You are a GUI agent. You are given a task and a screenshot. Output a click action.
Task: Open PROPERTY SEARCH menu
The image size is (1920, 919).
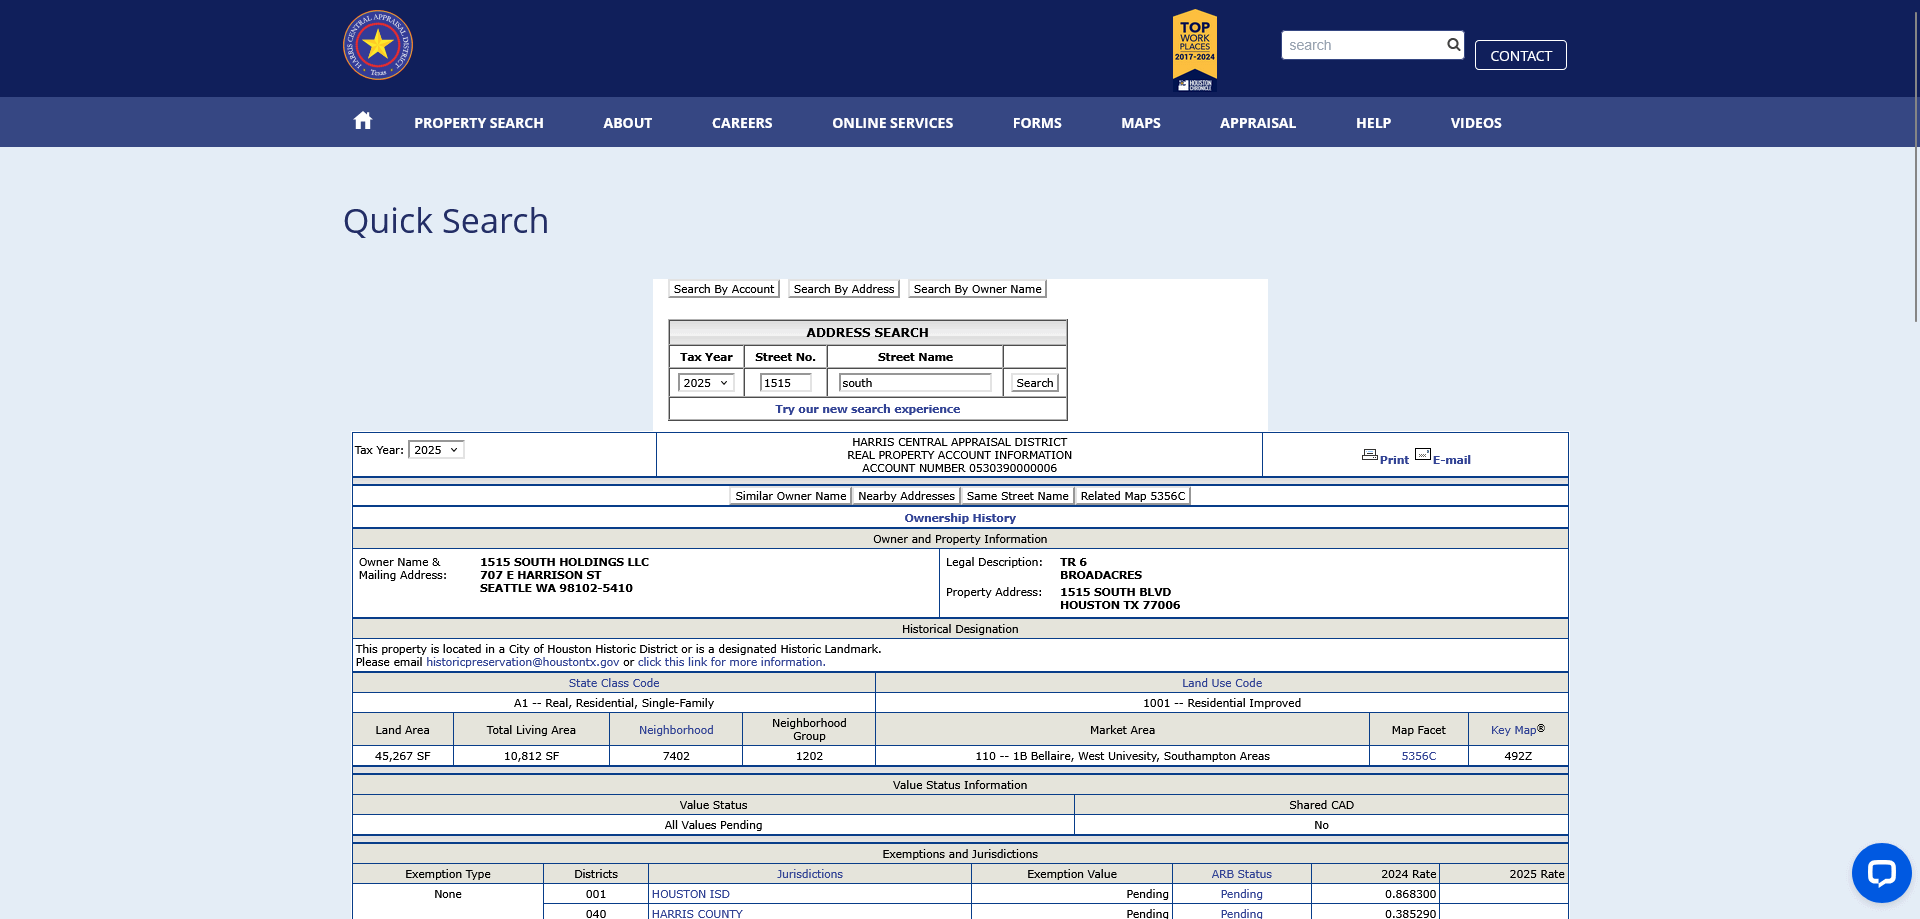(479, 123)
